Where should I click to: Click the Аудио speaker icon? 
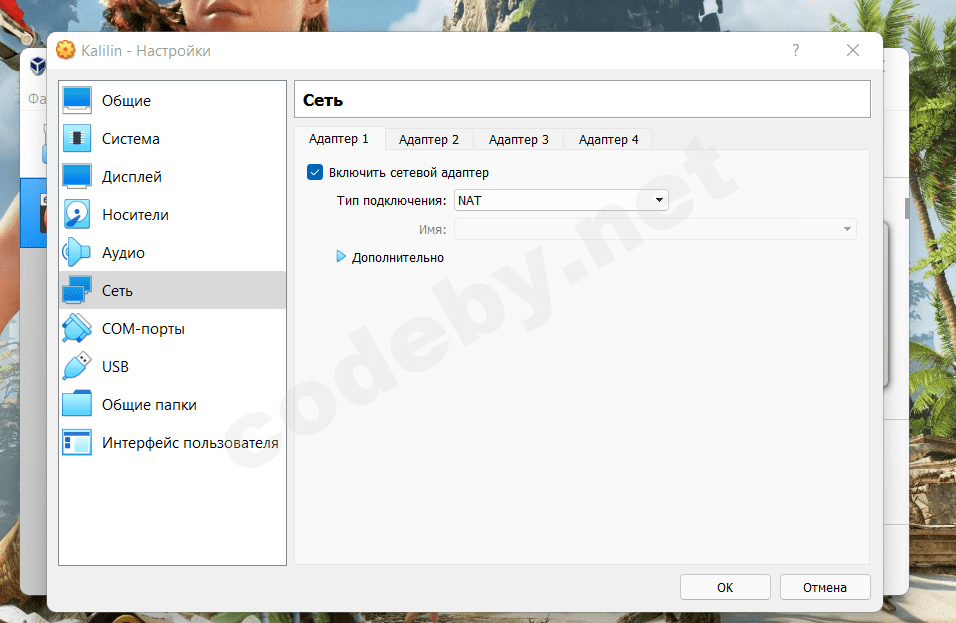coord(77,252)
